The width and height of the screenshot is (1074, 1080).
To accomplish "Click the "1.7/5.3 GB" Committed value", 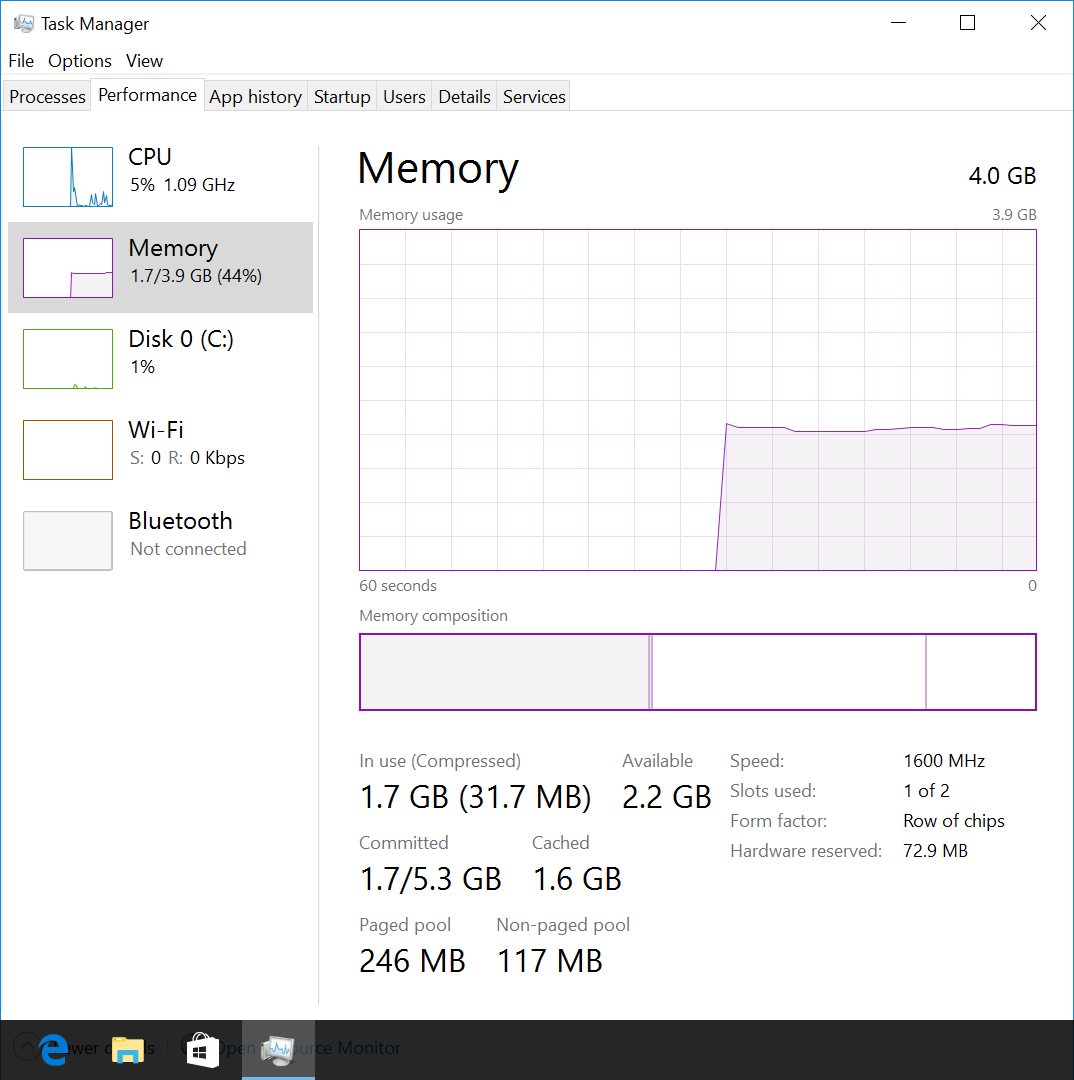I will point(431,879).
